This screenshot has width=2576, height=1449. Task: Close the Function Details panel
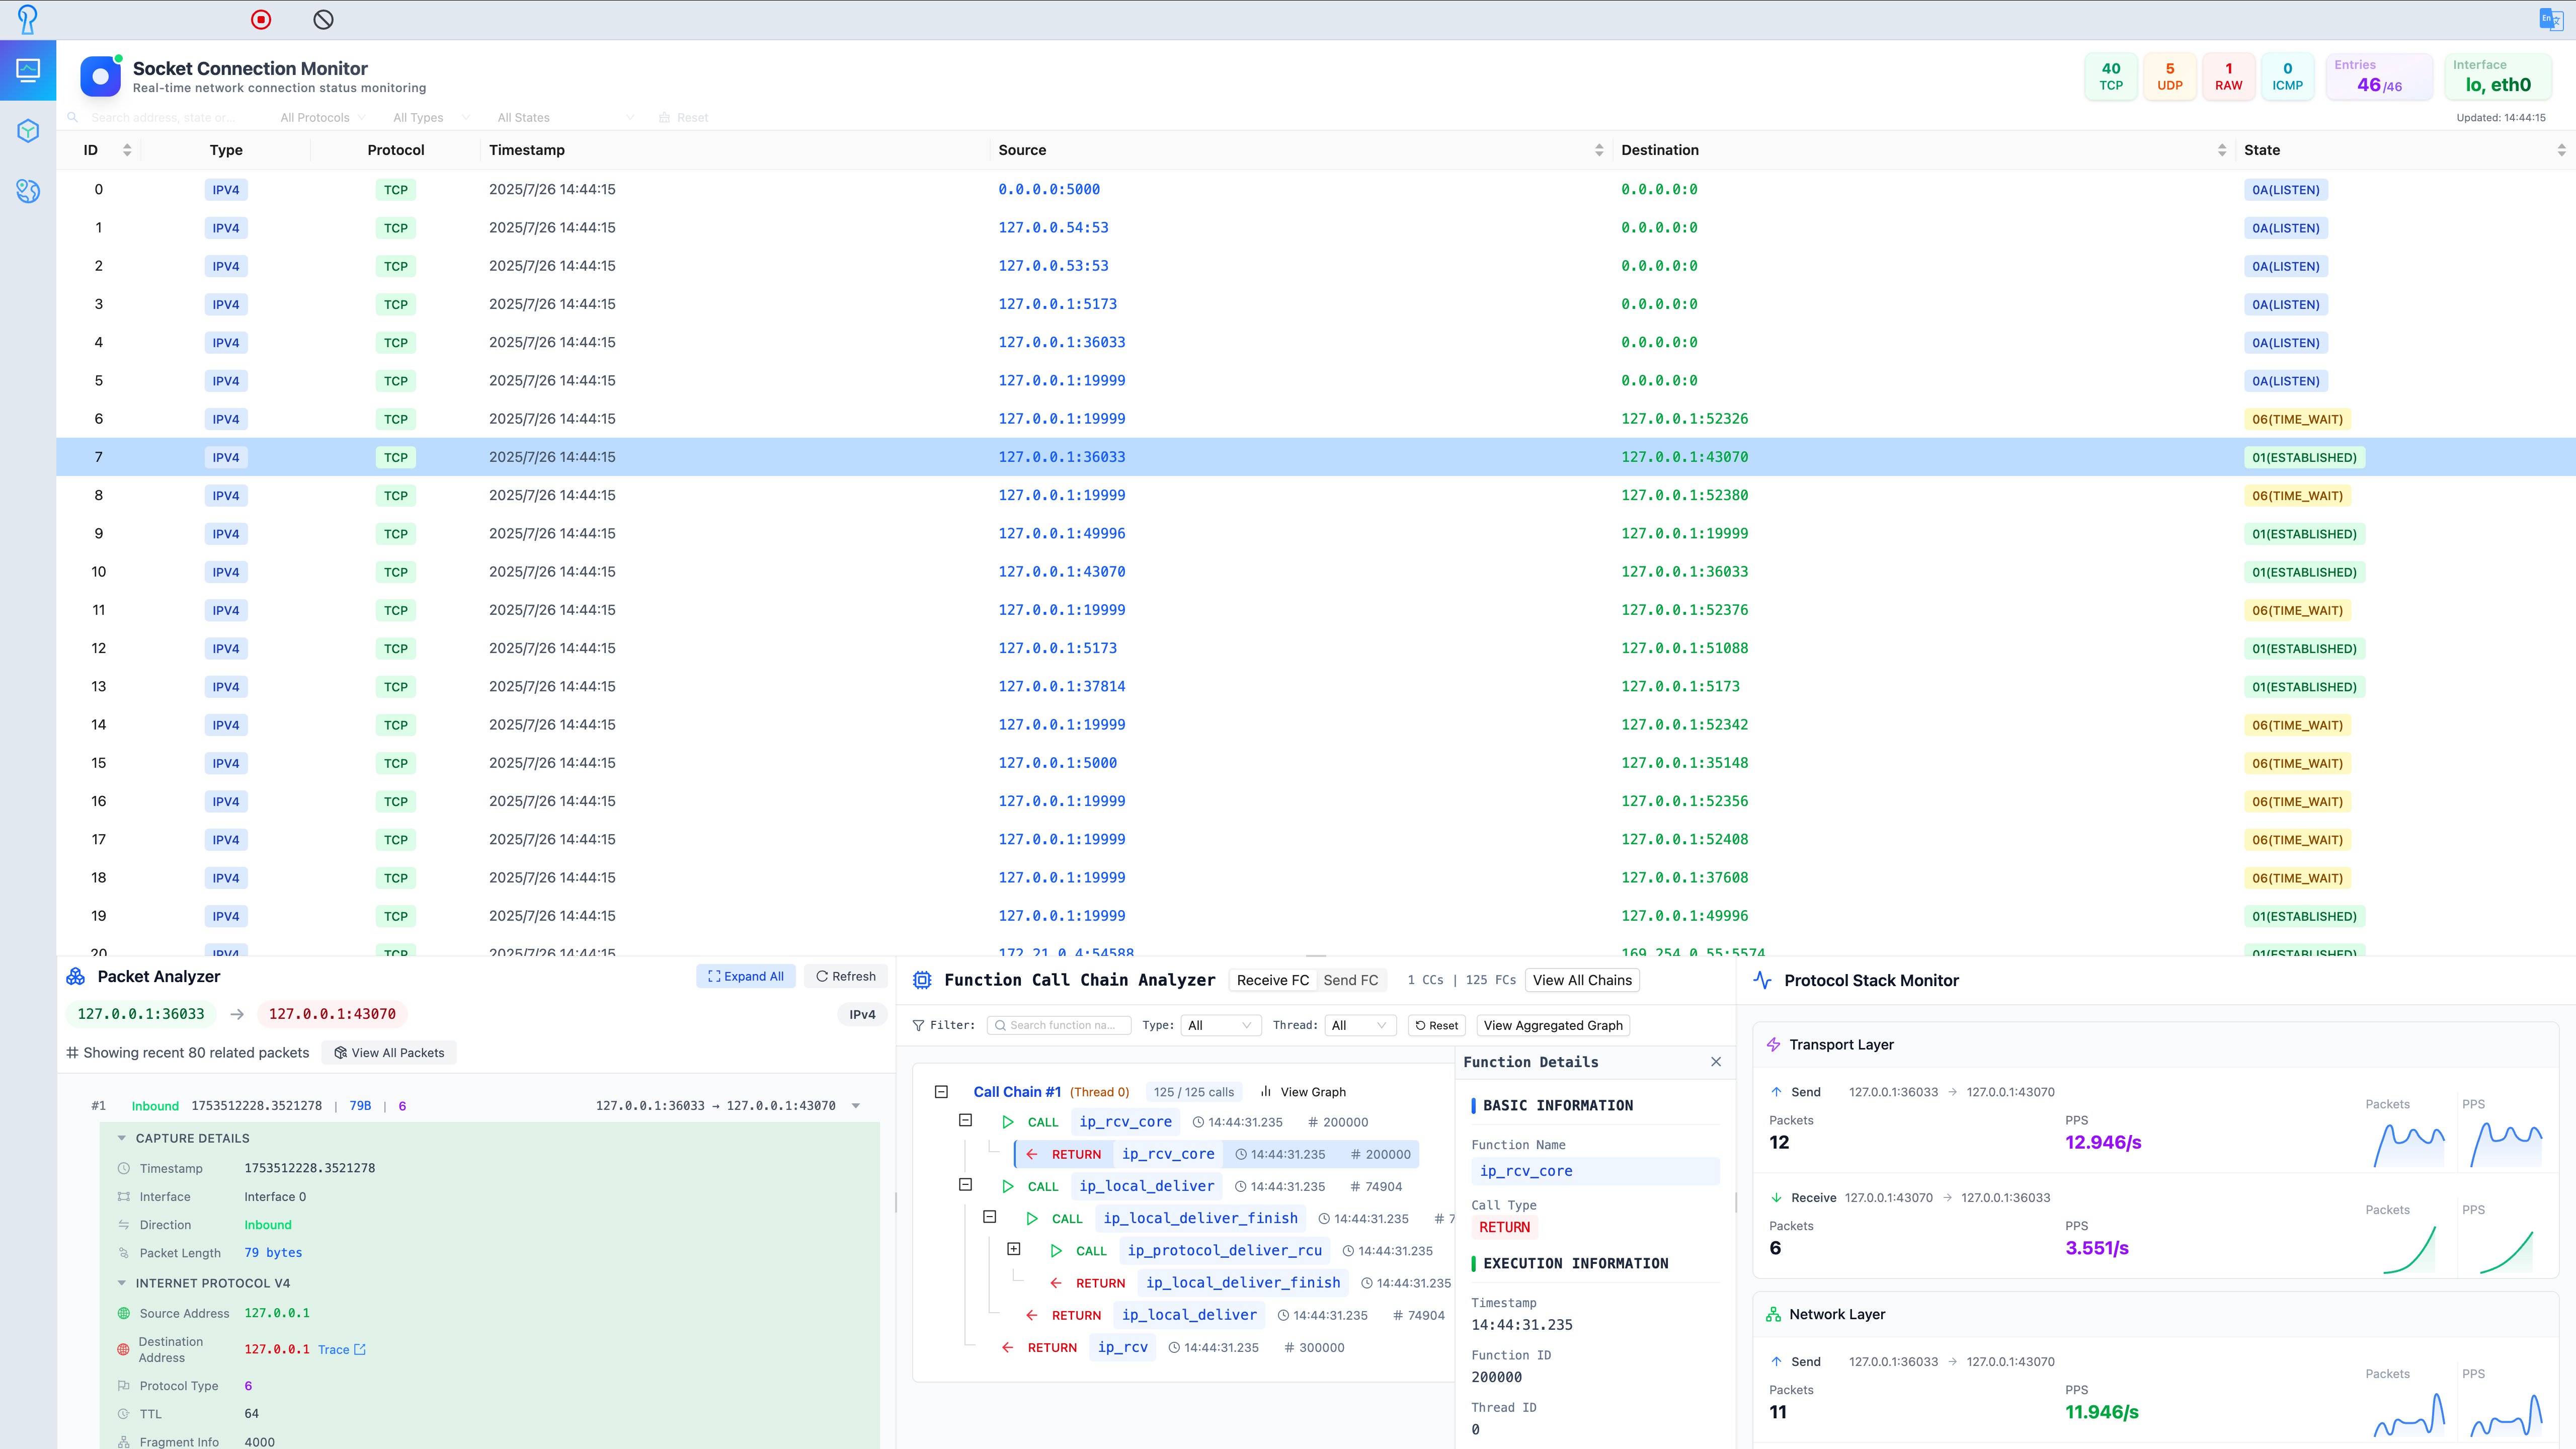tap(1716, 1062)
